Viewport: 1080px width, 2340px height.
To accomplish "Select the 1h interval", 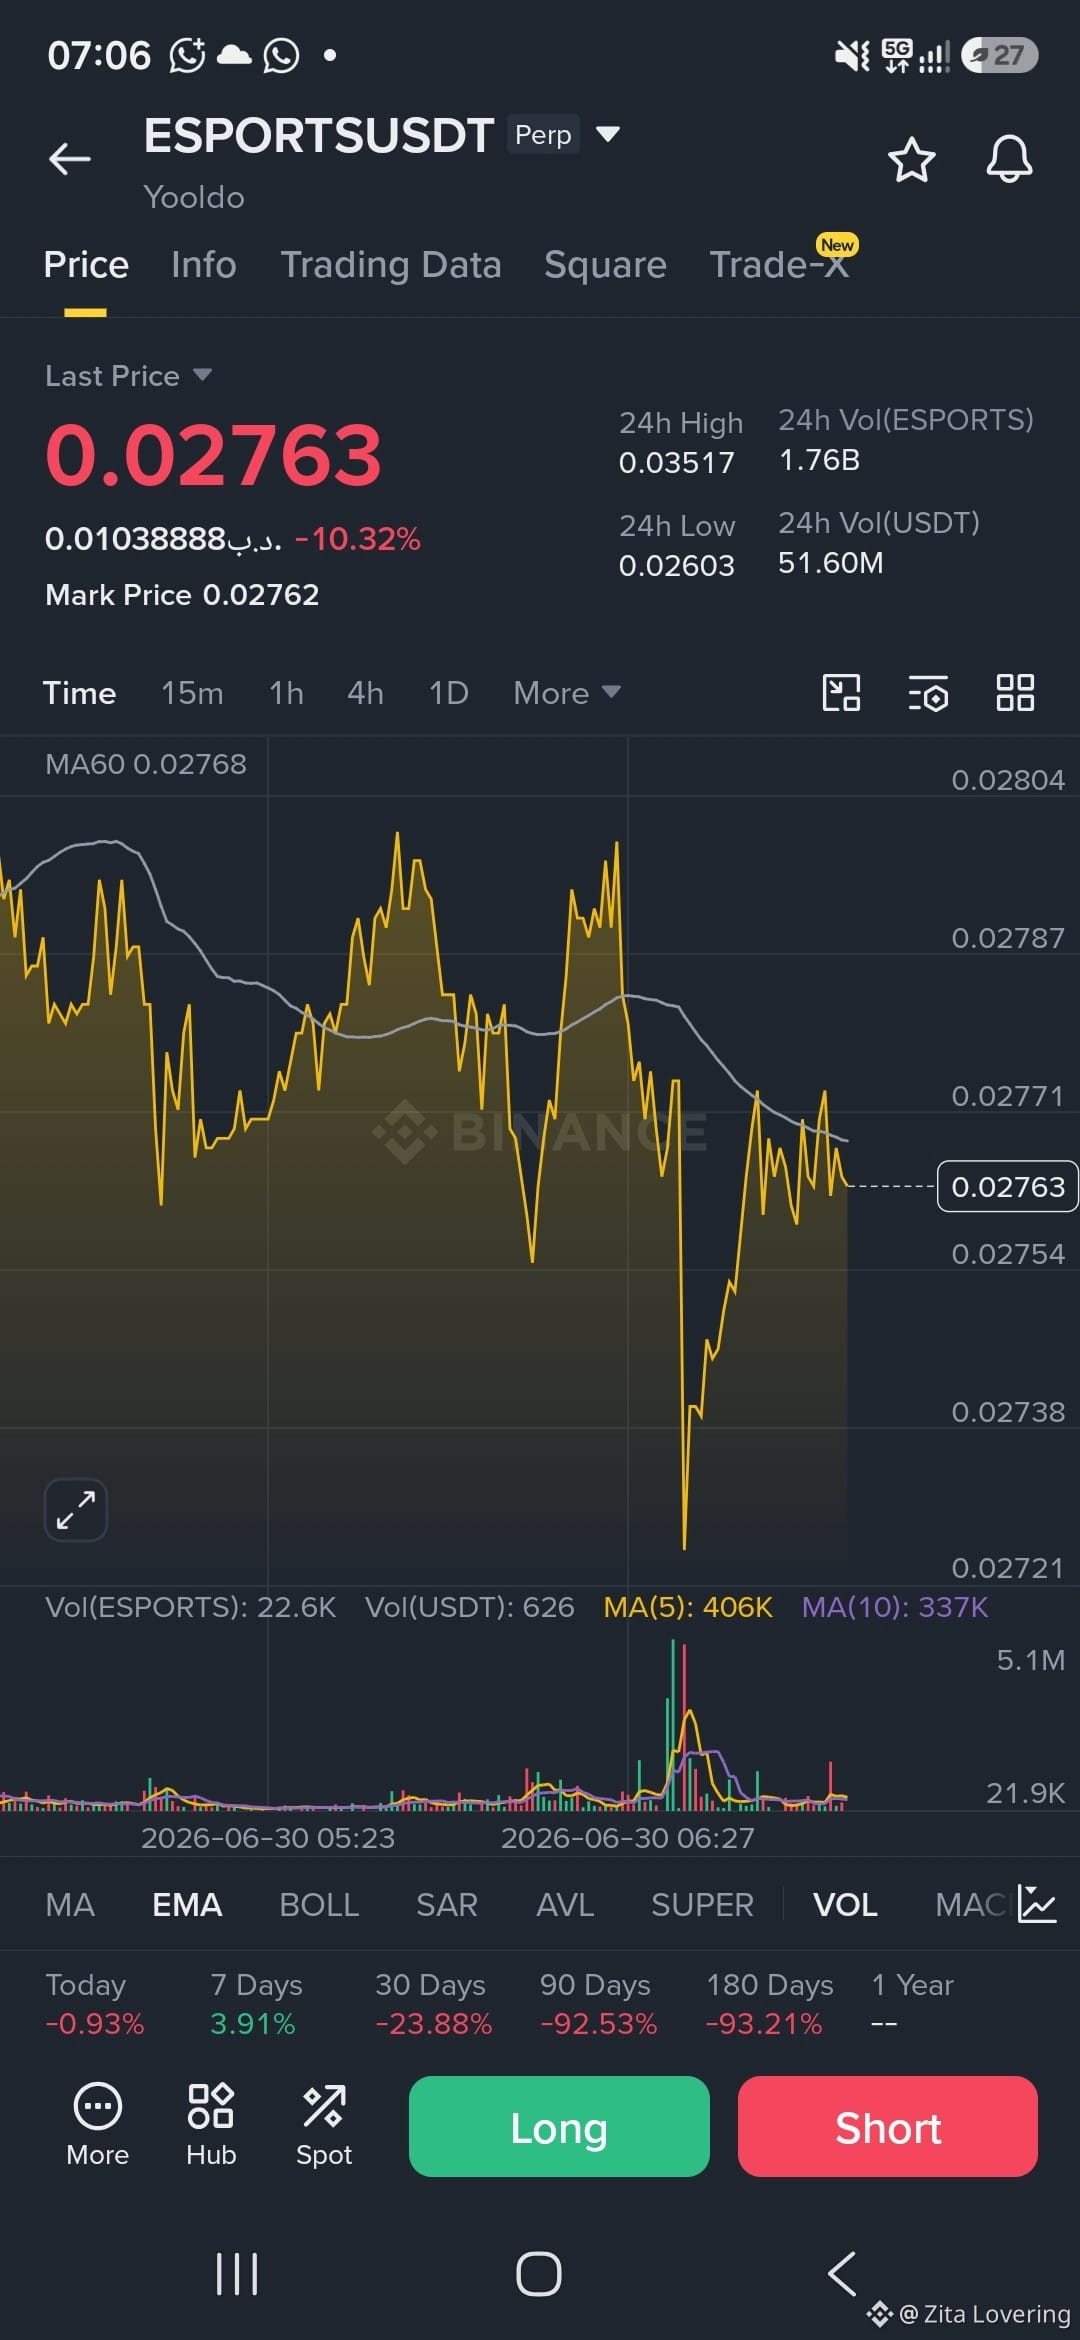I will [287, 693].
